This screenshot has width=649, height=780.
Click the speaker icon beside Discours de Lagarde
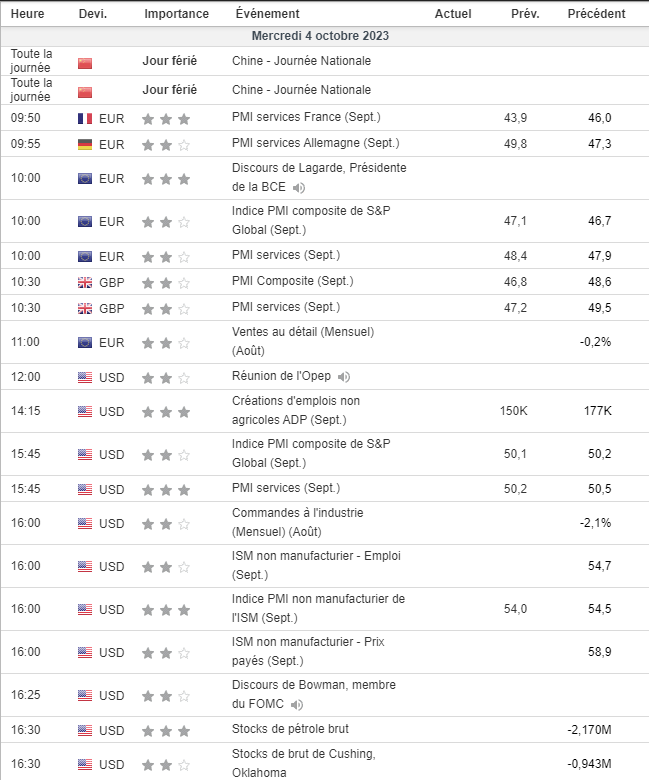299,188
